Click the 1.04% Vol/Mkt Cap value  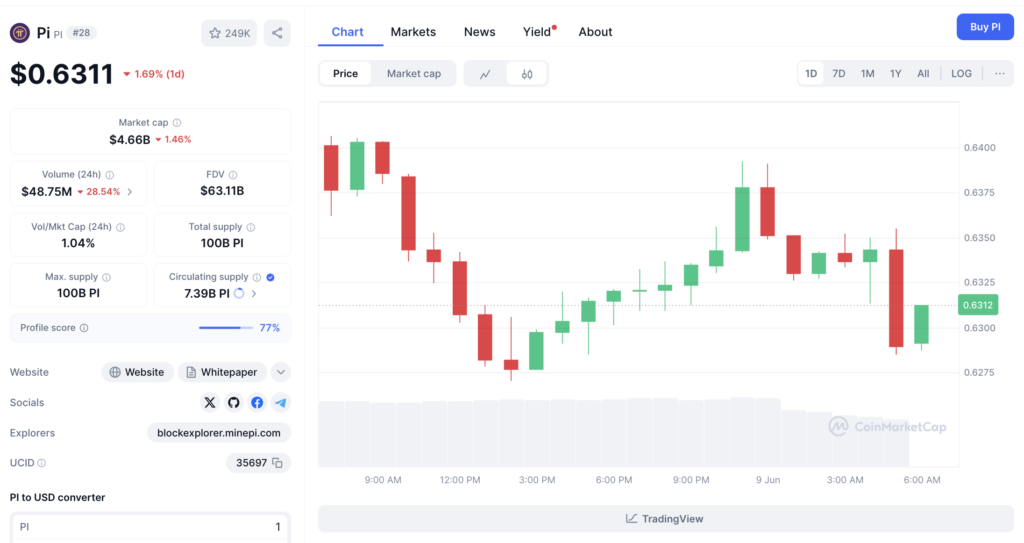click(x=78, y=244)
